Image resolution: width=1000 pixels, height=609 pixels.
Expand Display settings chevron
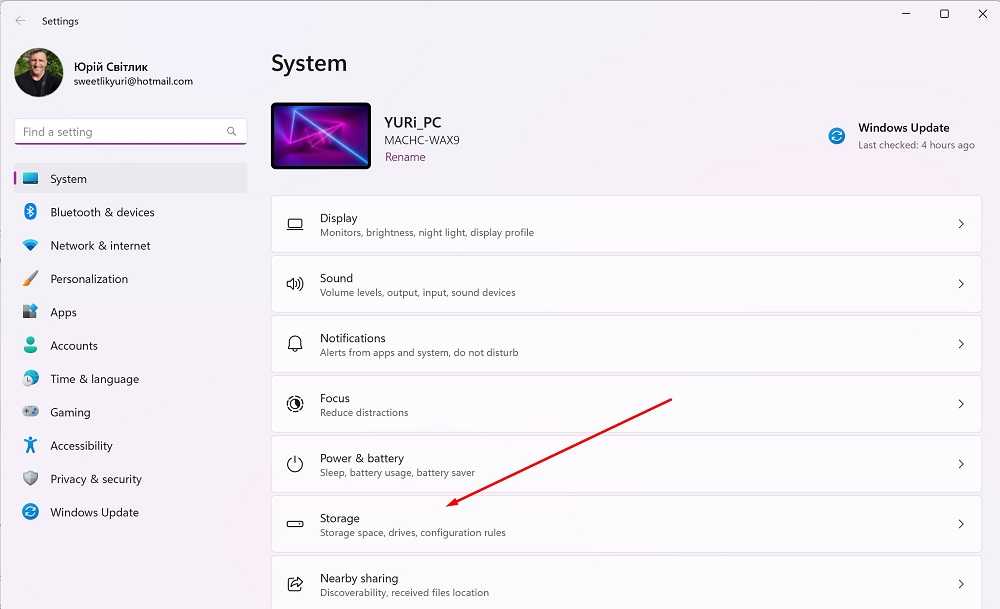961,224
